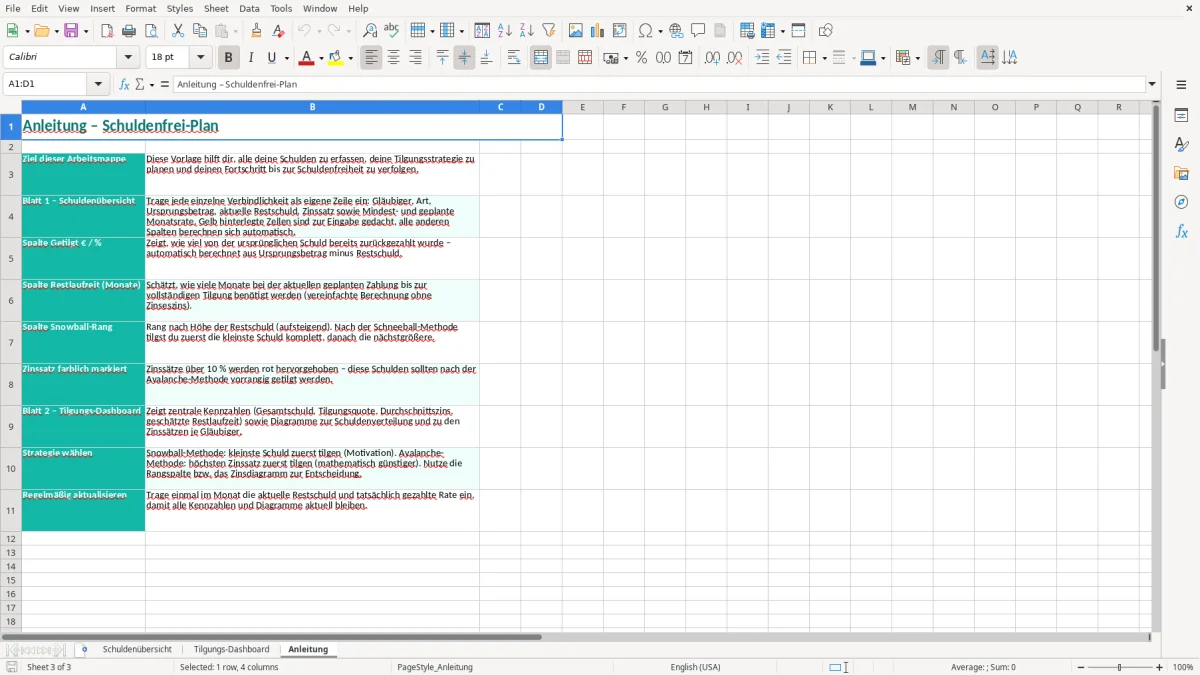Switch to Tilgungs-Dashboard sheet tab
The image size is (1200, 675).
click(x=231, y=649)
